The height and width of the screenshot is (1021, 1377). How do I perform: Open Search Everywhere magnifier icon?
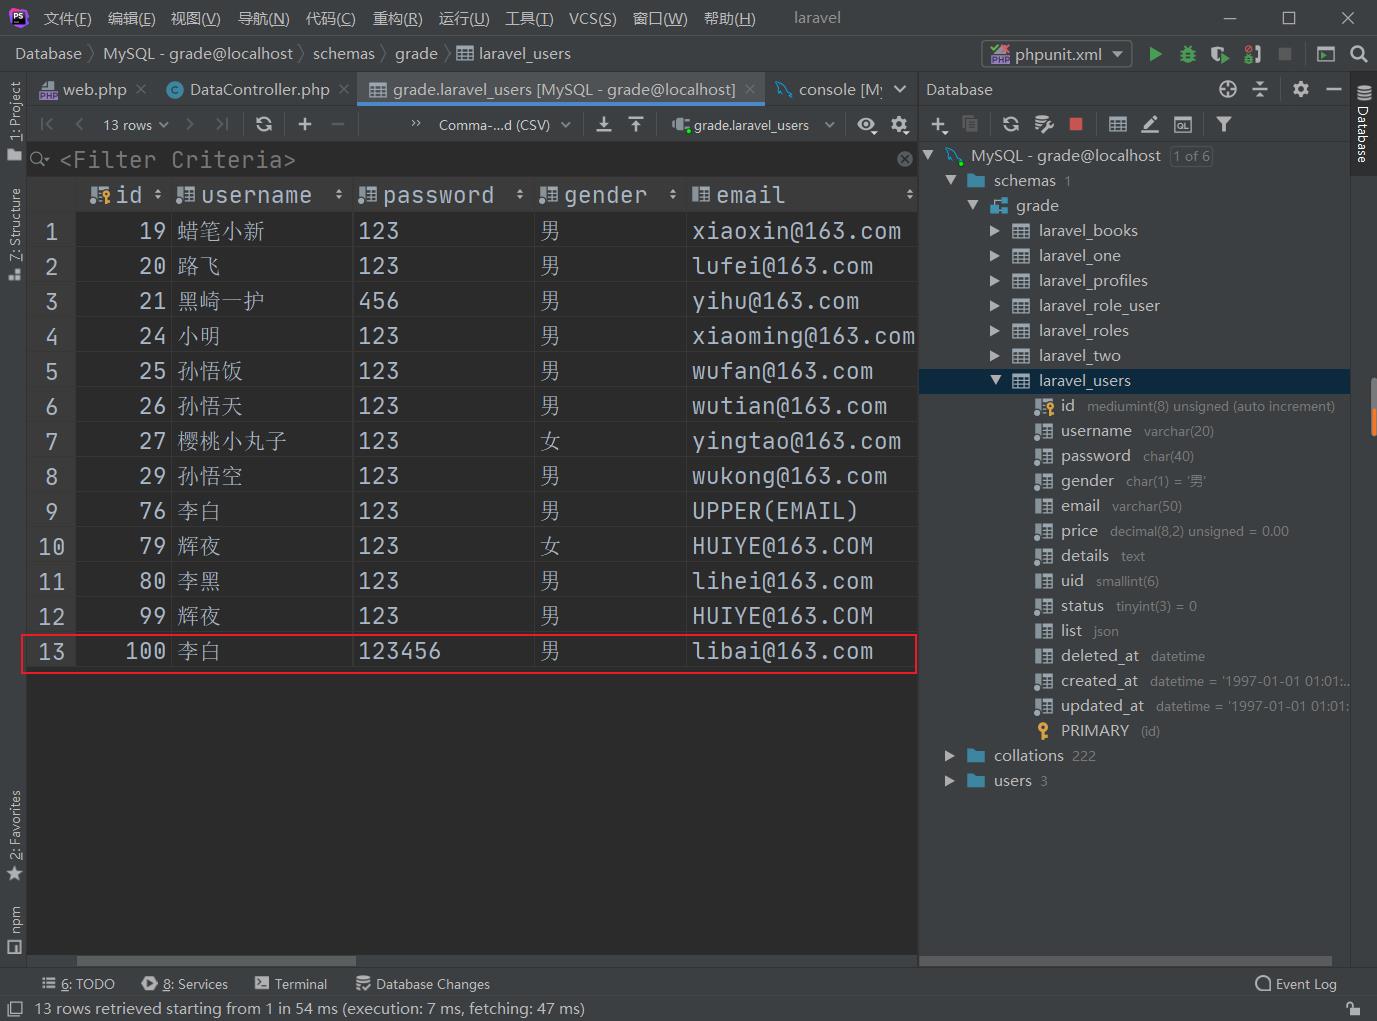click(1358, 54)
